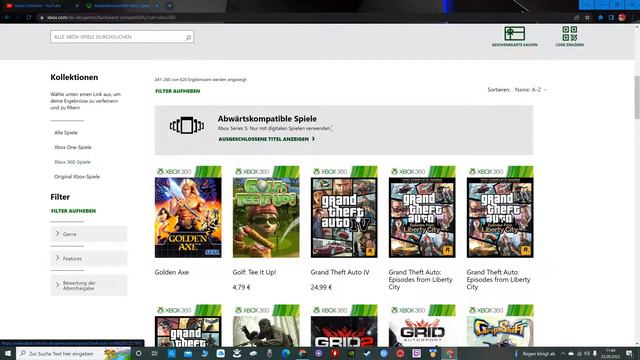Click the browser address bar URL
Image resolution: width=640 pixels, height=360 pixels.
tap(111, 18)
